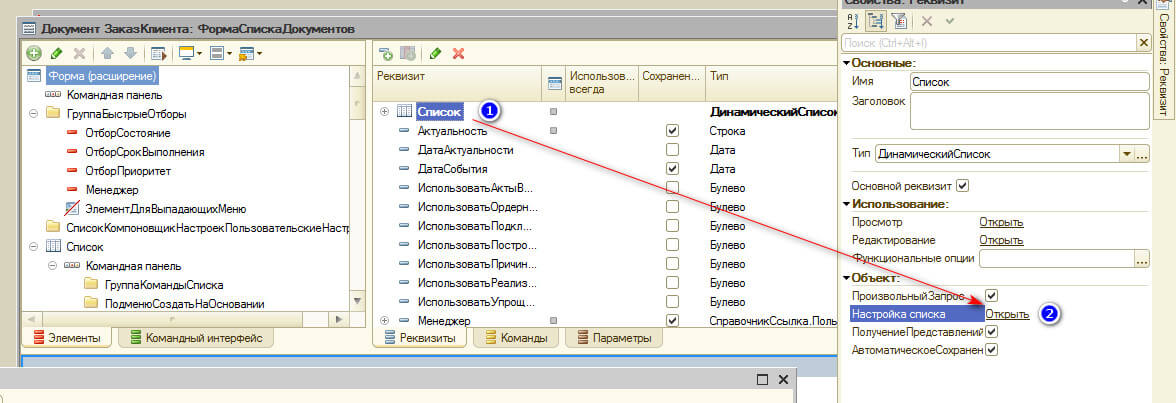The height and width of the screenshot is (403, 1176).
Task: Click the red delete attribute X icon
Action: [459, 53]
